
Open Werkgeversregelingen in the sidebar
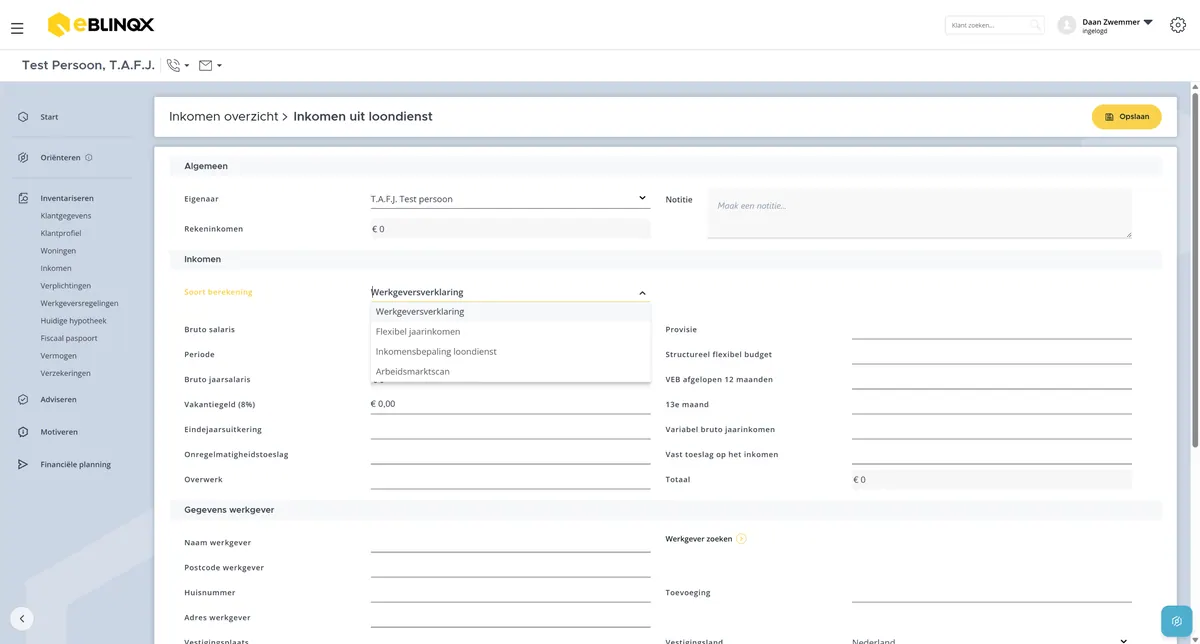80,303
